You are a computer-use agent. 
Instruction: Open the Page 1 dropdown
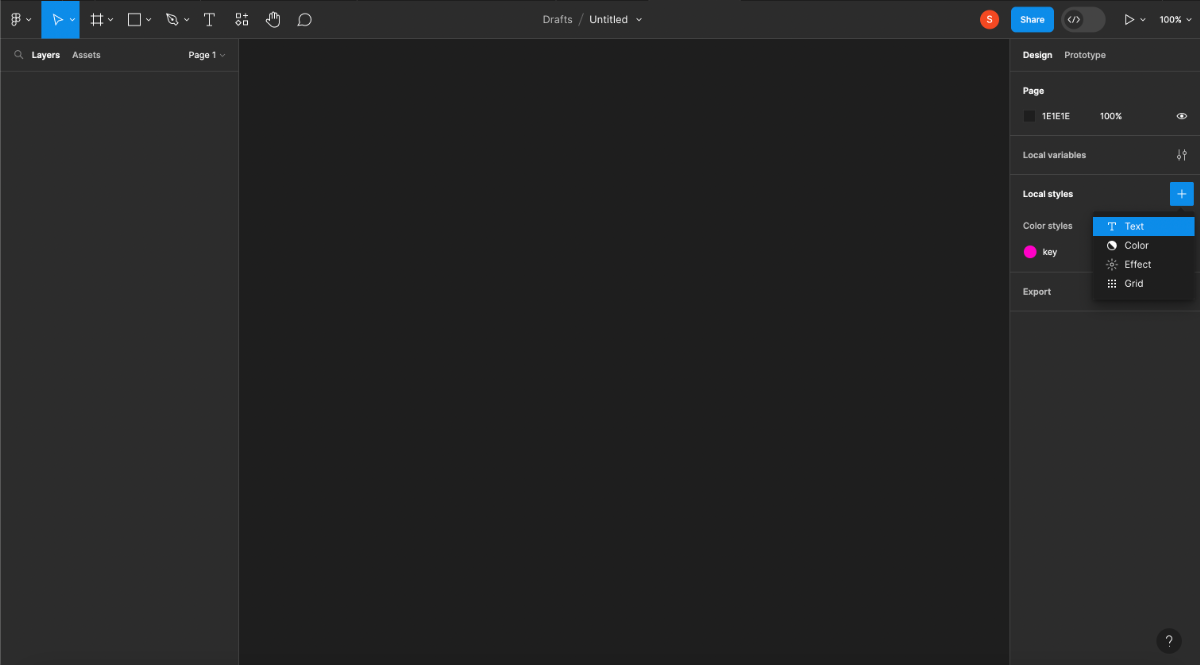pyautogui.click(x=207, y=55)
